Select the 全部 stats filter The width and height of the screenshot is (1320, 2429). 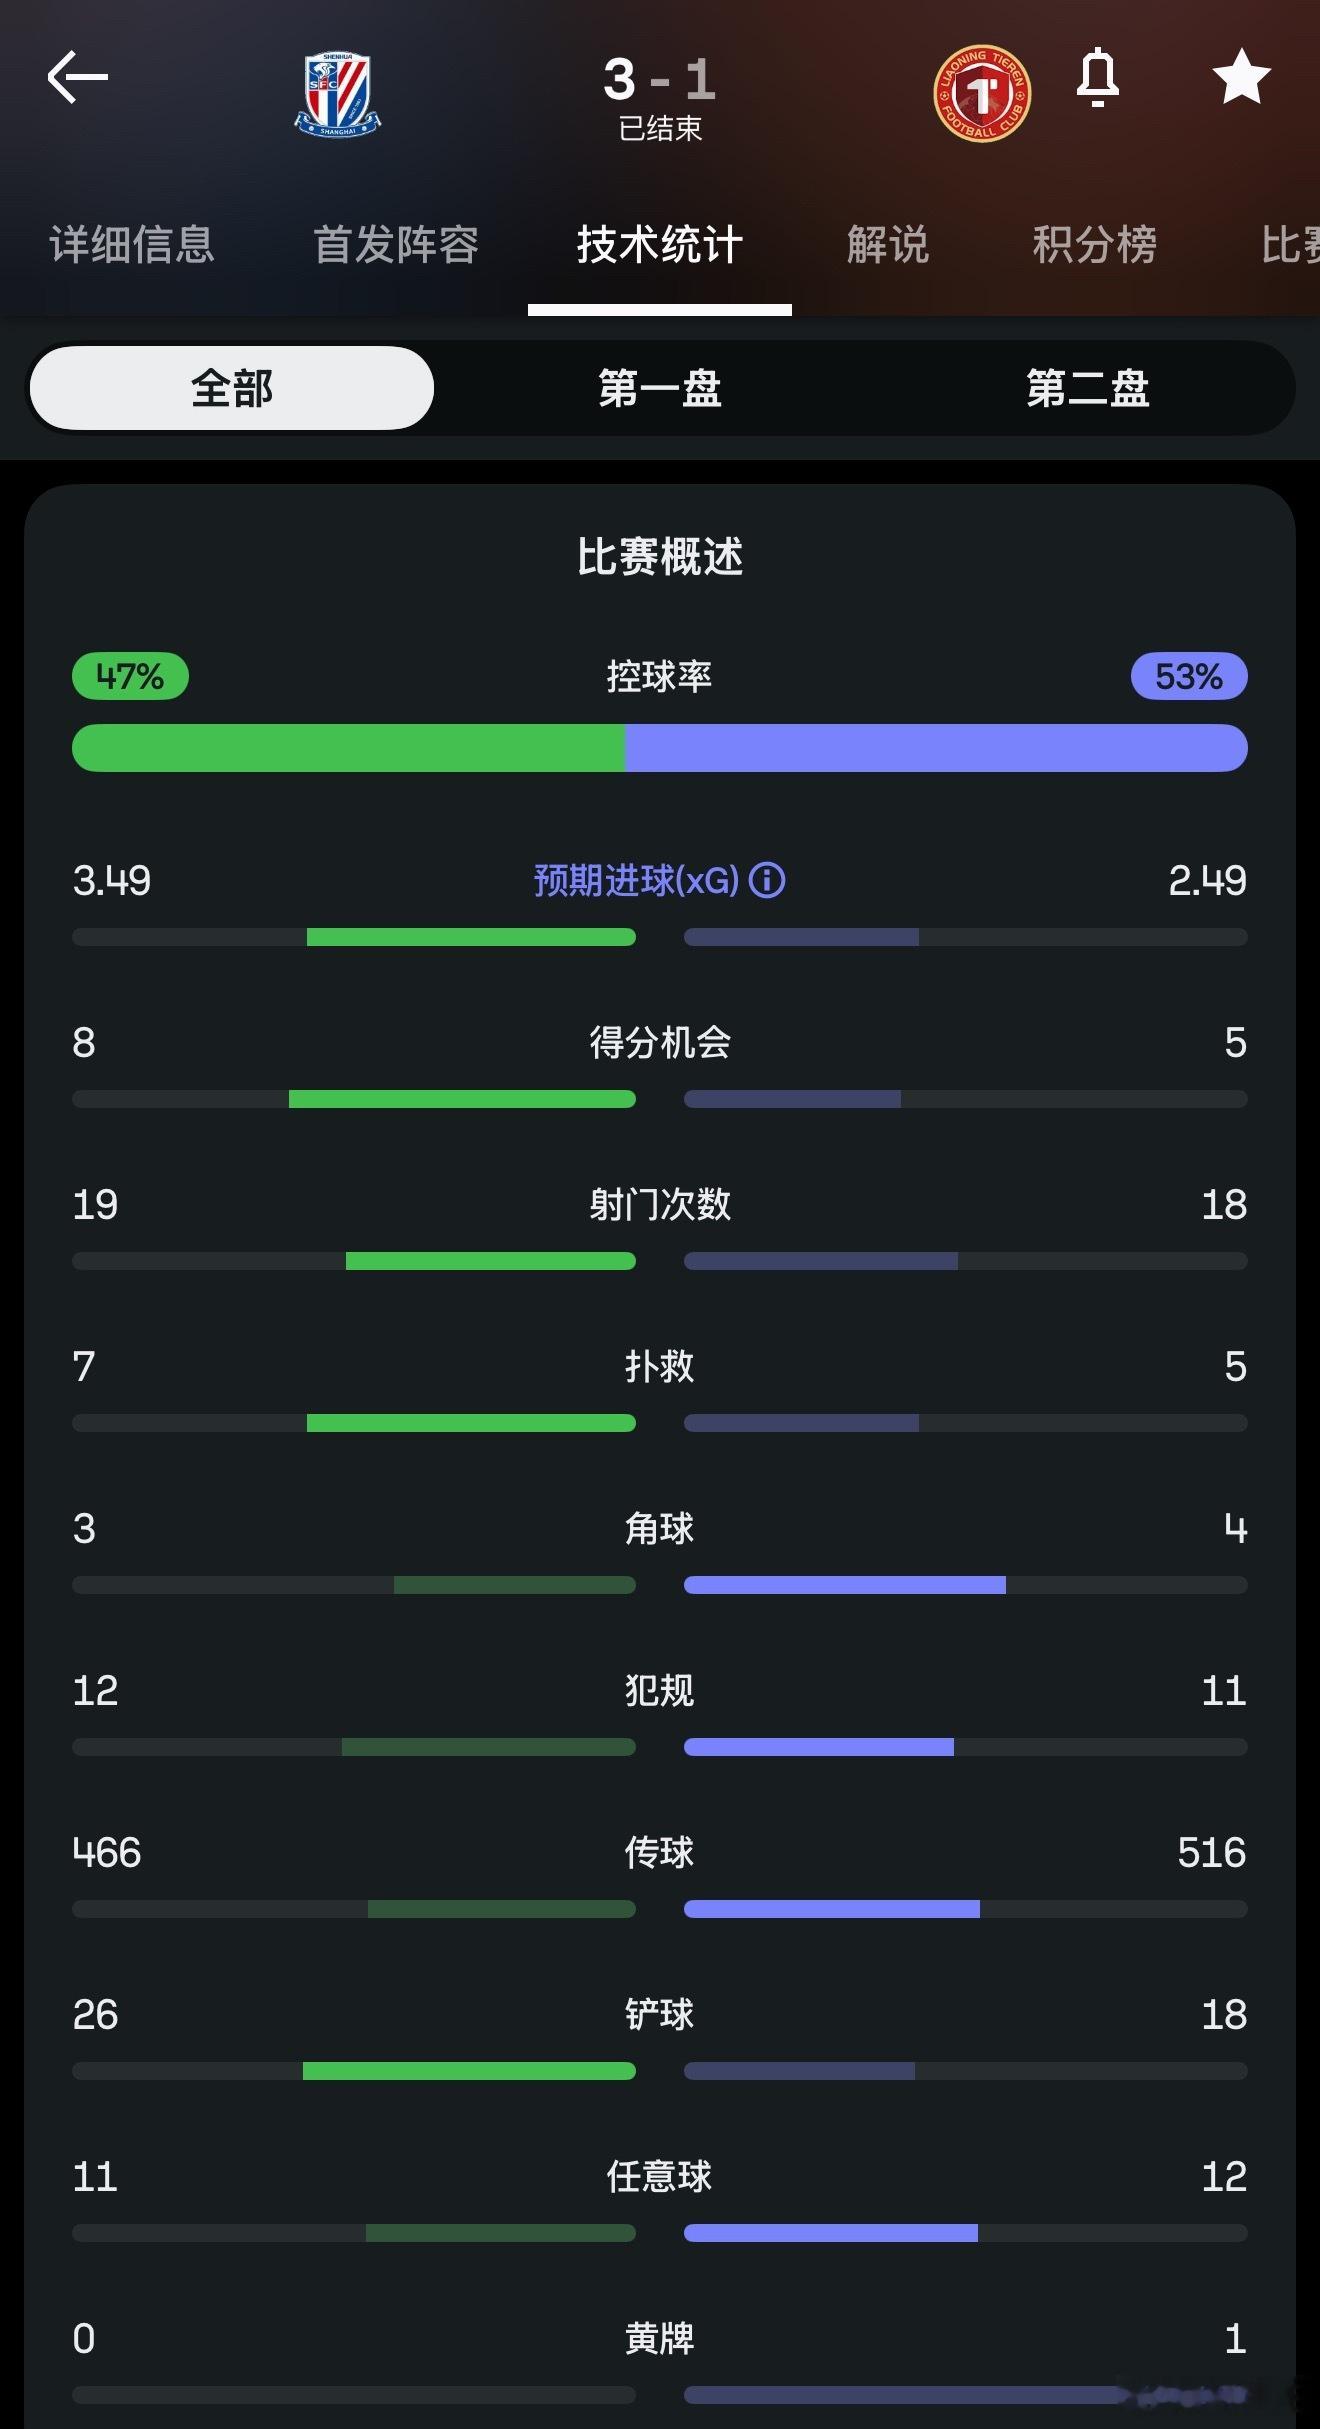tap(231, 388)
